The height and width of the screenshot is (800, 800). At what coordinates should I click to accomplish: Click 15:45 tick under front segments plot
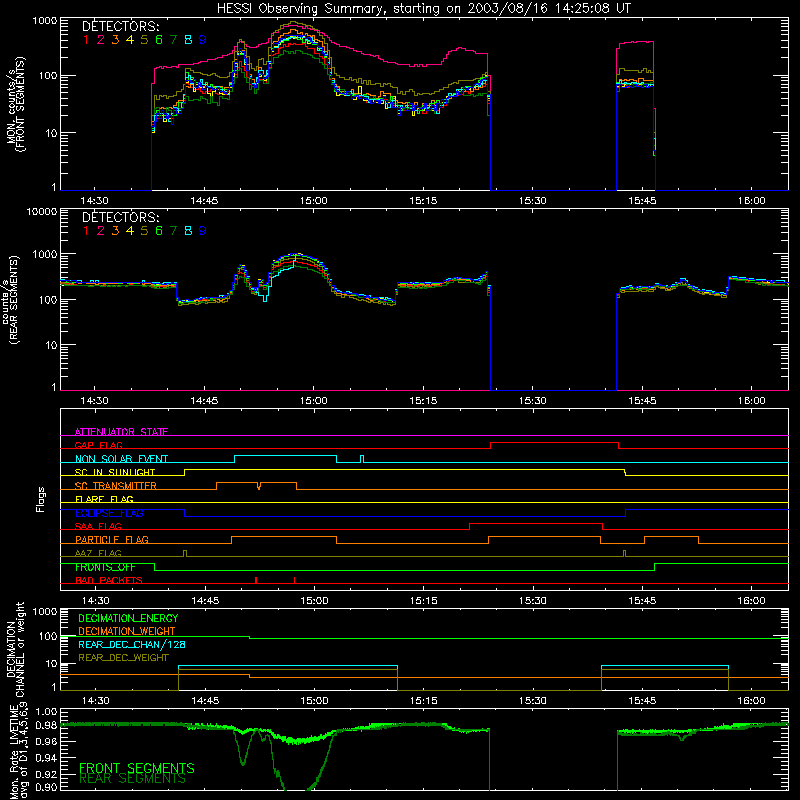tap(642, 201)
